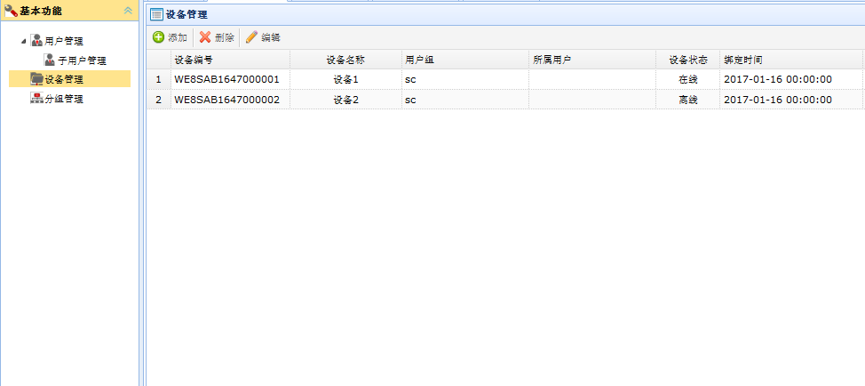This screenshot has width=865, height=386.
Task: Collapse the 基本功能 panel with double chevron
Action: tap(128, 10)
